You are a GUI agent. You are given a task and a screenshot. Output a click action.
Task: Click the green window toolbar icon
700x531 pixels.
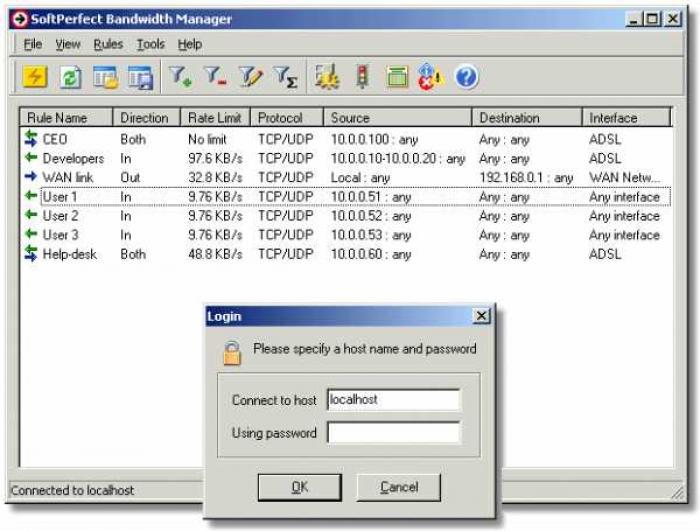[397, 77]
